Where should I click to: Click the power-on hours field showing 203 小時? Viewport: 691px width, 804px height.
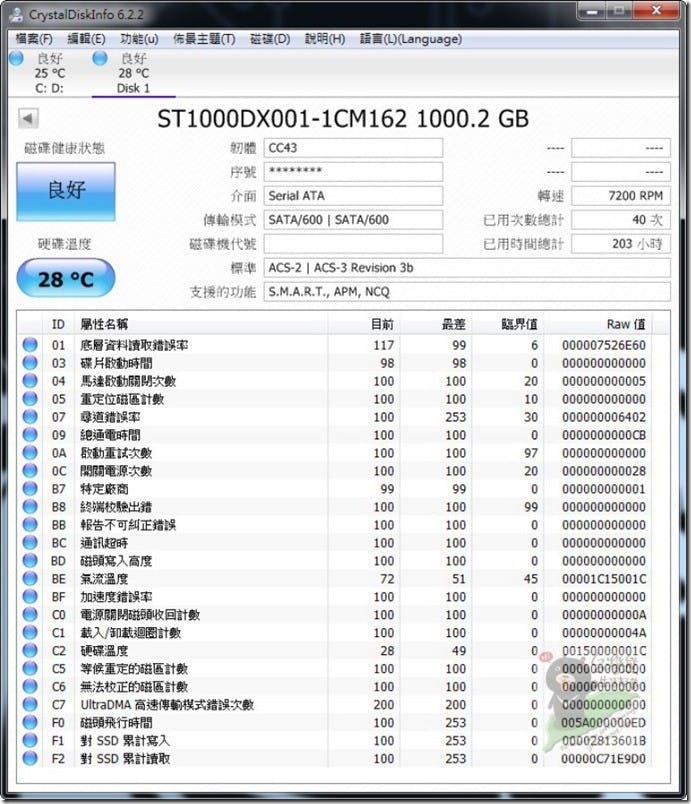pyautogui.click(x=621, y=244)
